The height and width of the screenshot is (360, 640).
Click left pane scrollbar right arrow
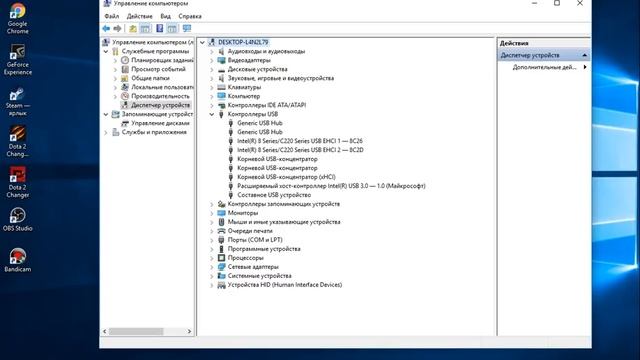pos(189,331)
